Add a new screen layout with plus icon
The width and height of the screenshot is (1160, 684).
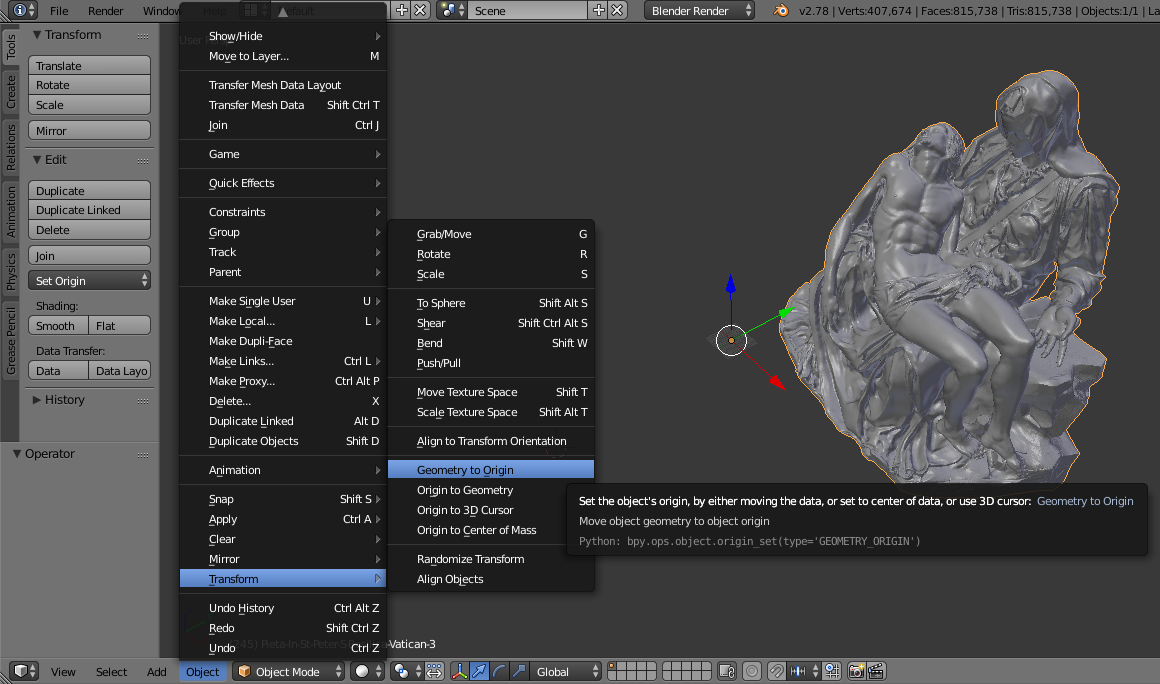point(402,10)
